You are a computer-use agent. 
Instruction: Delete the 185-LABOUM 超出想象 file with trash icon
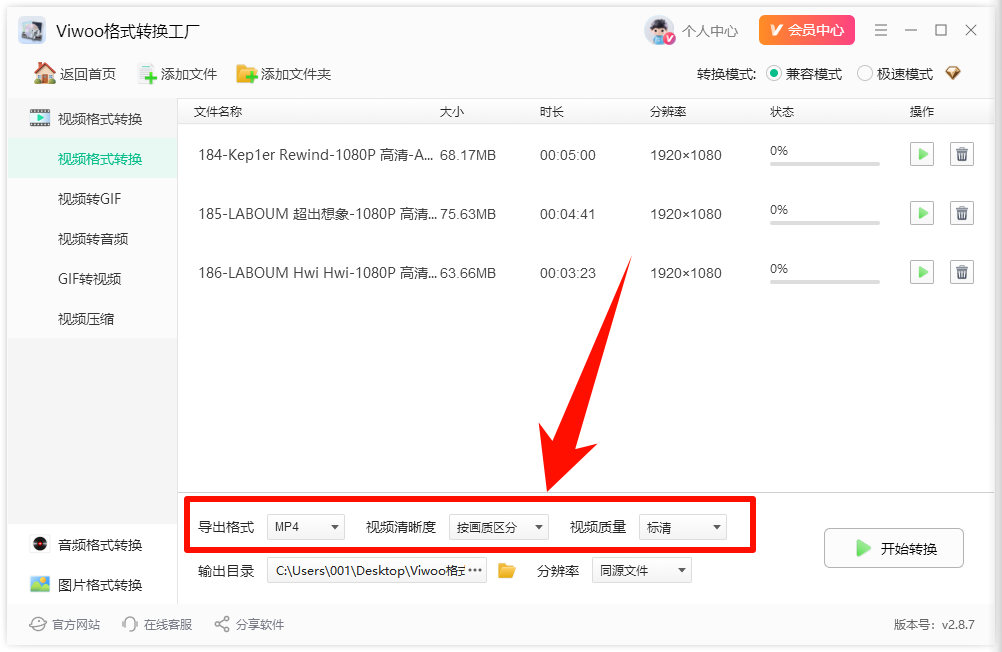pos(962,213)
